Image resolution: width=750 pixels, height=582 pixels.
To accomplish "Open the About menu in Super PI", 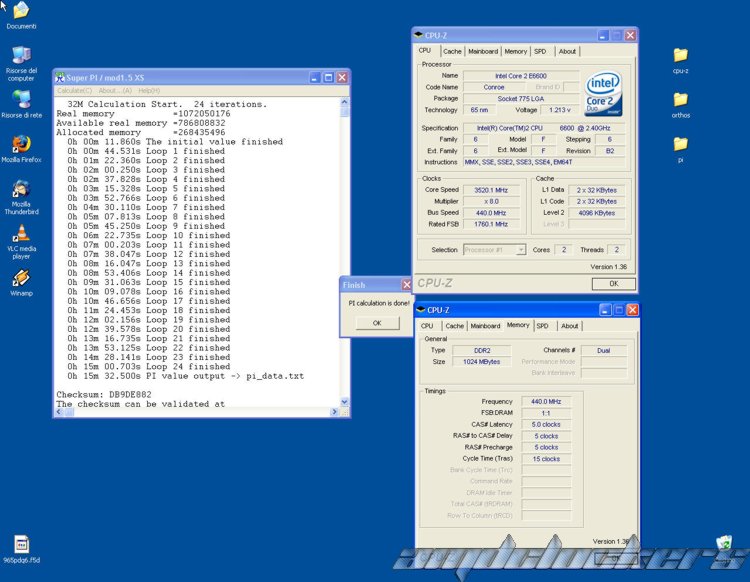I will [x=111, y=91].
